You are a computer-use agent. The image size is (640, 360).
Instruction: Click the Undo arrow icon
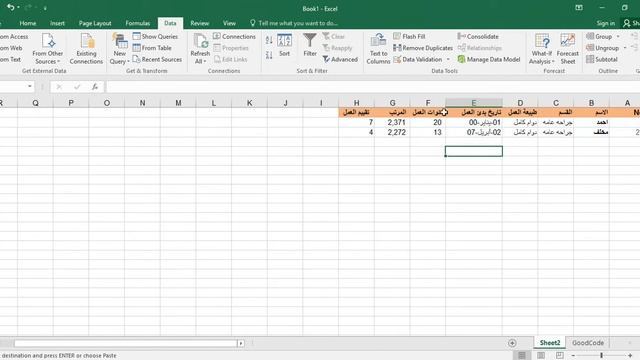11,7
